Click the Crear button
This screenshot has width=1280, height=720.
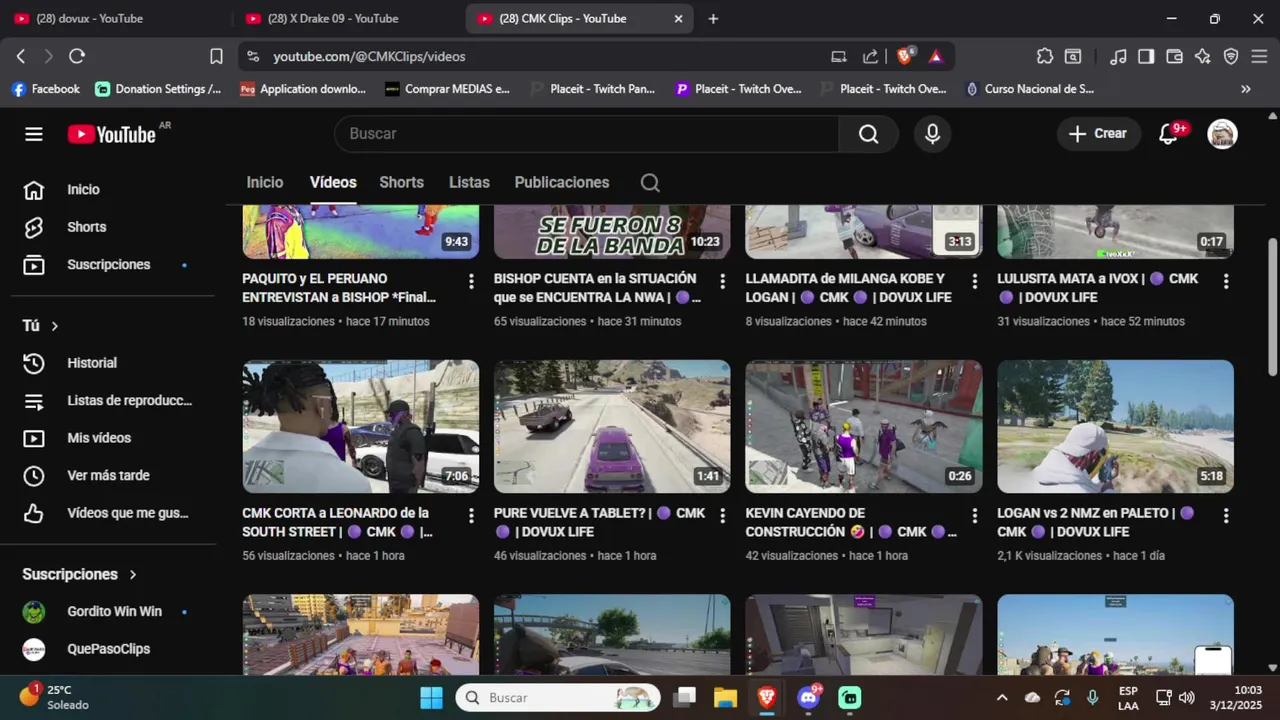[1098, 134]
